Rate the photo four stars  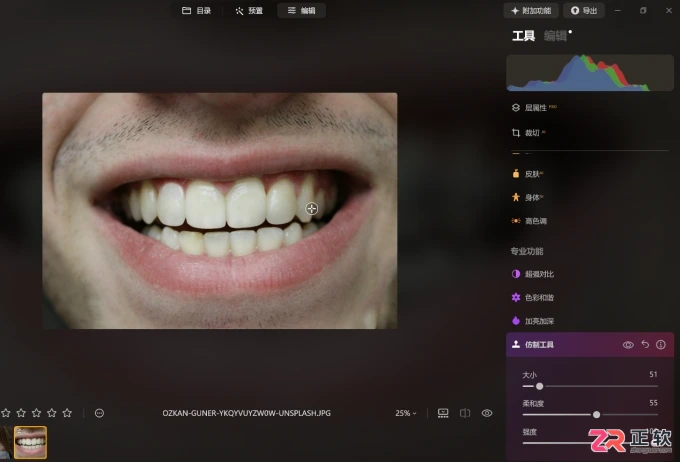tap(52, 413)
